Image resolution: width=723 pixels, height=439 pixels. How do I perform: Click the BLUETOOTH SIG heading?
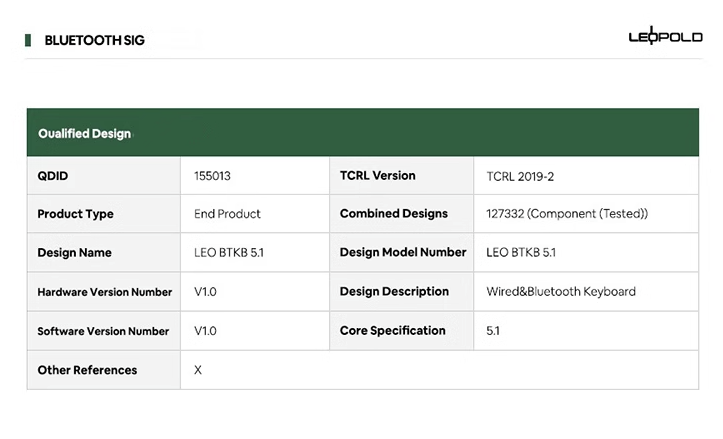pos(95,41)
